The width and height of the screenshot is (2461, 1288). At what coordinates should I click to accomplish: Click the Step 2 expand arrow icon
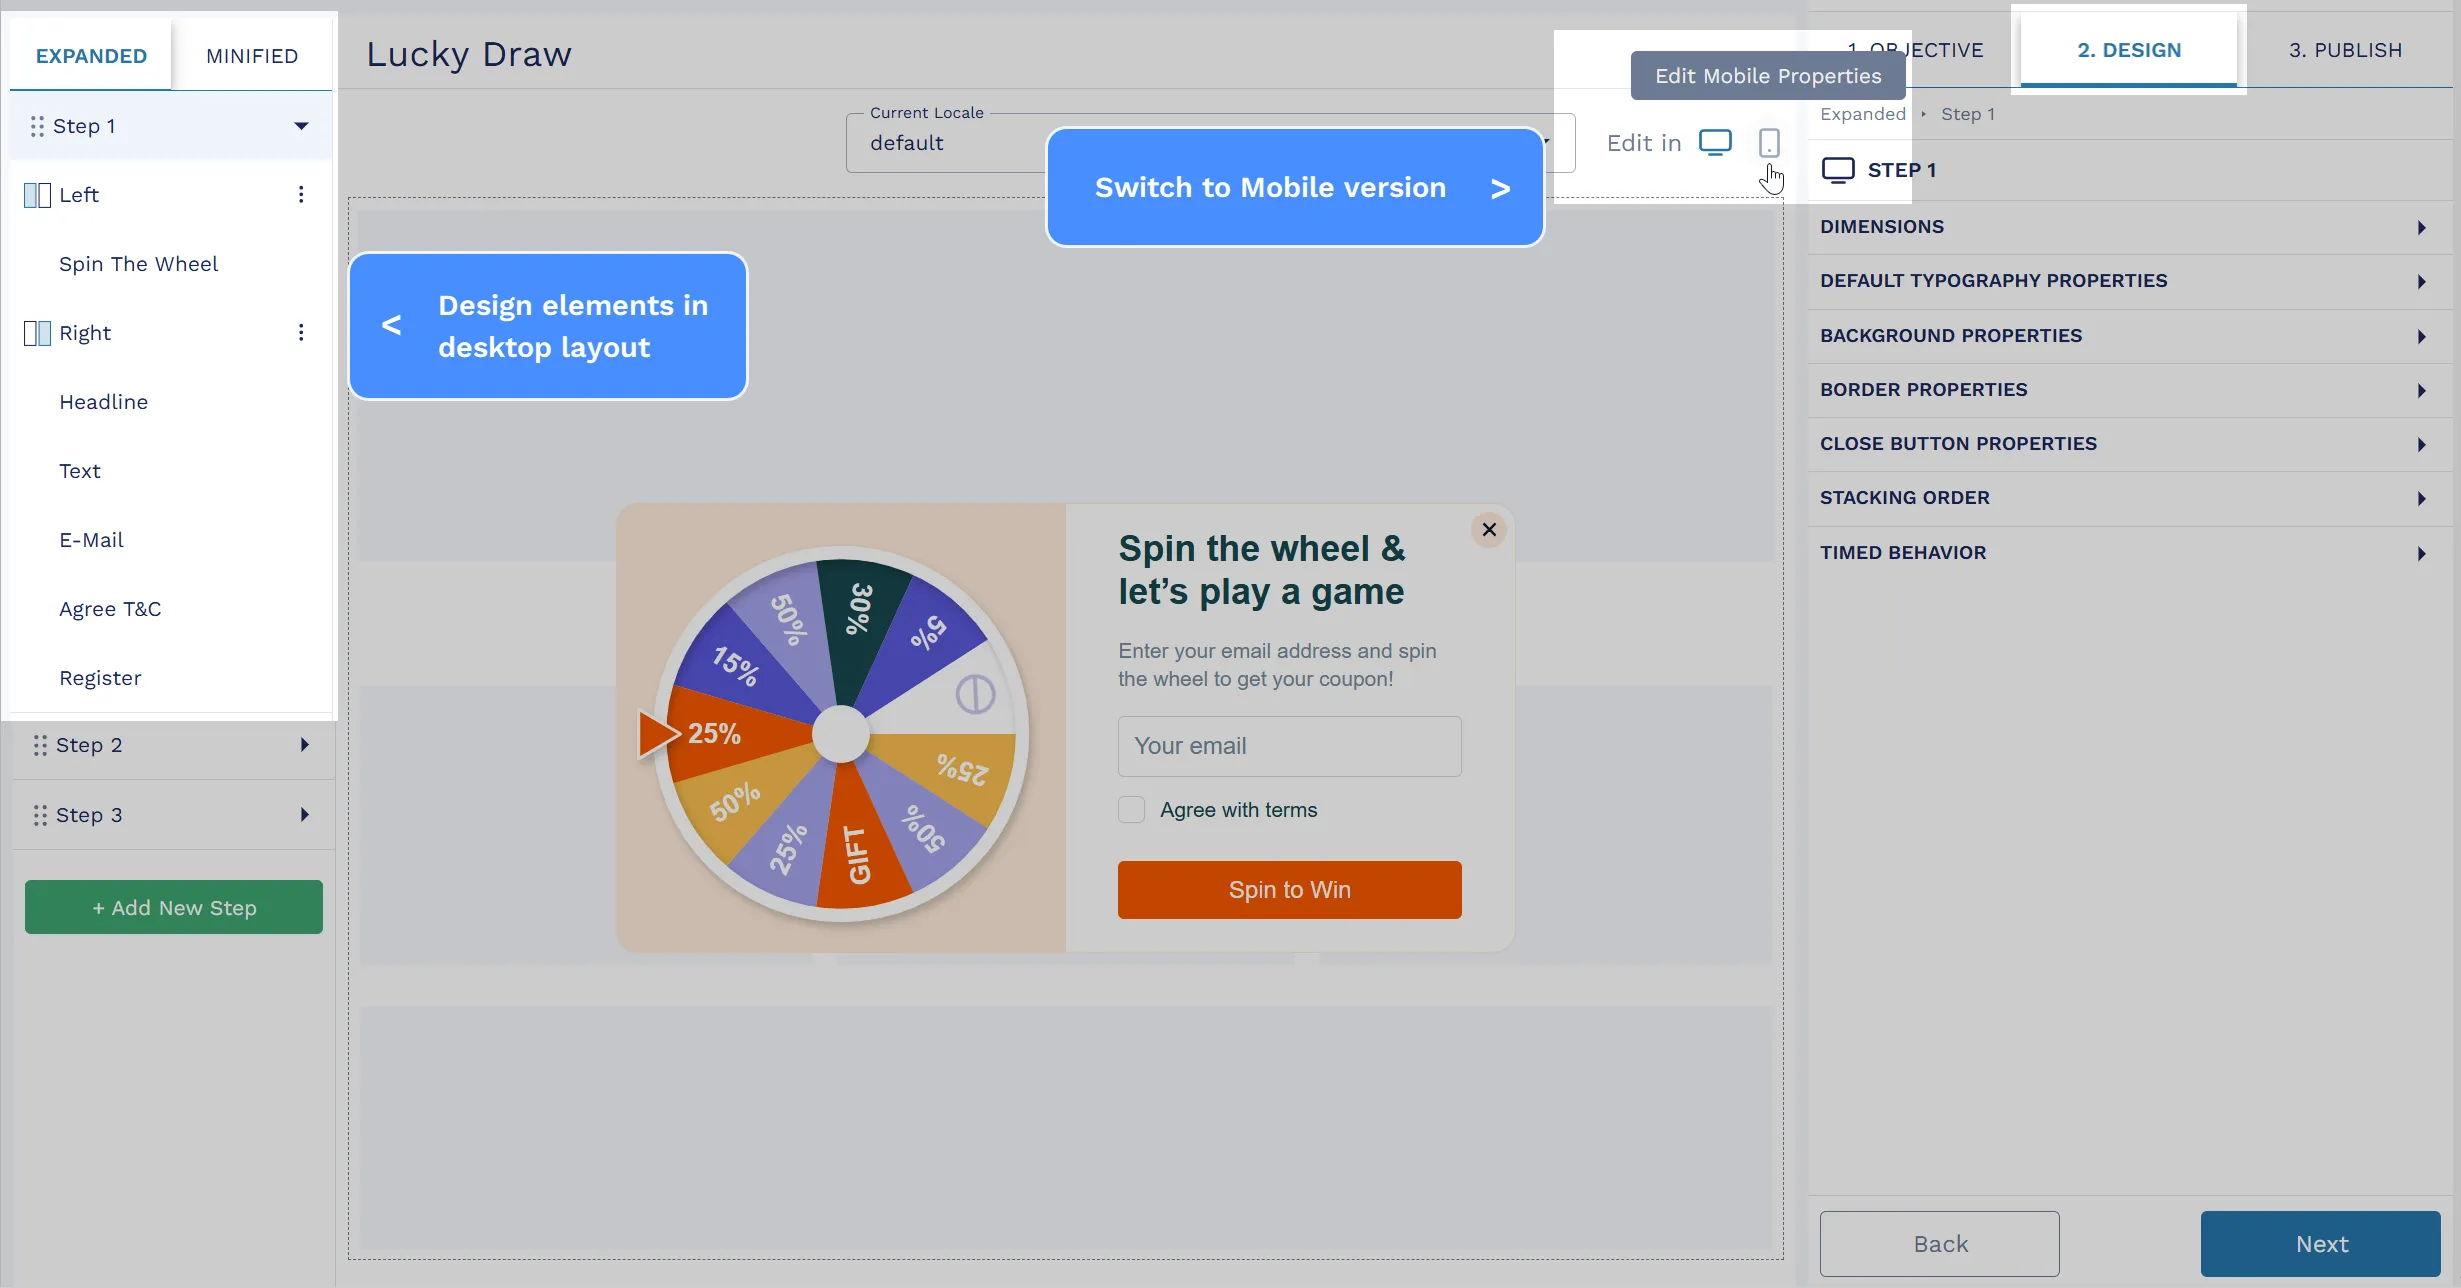pyautogui.click(x=303, y=744)
